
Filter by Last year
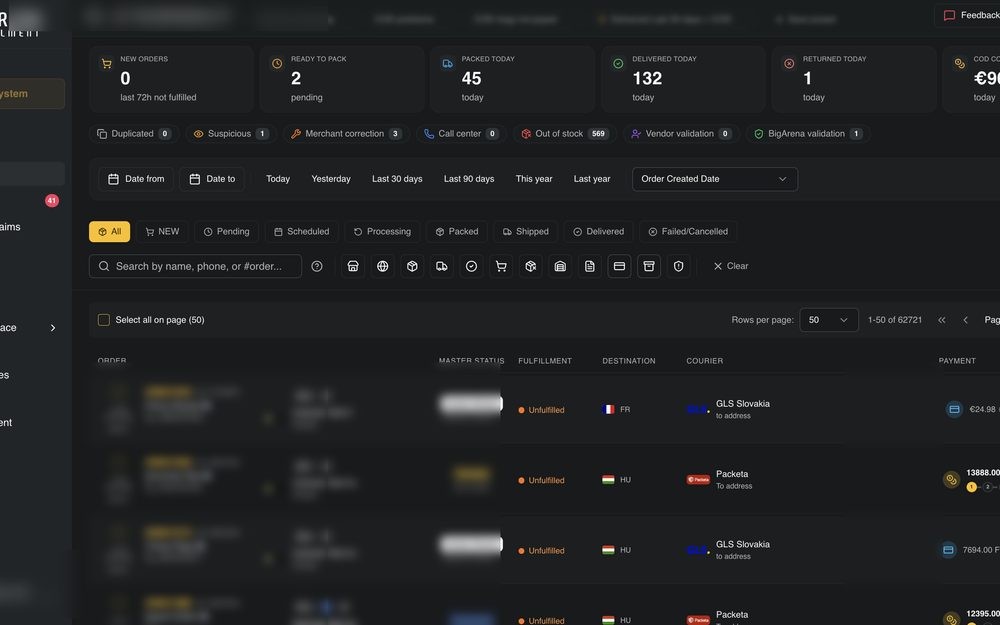coord(592,179)
